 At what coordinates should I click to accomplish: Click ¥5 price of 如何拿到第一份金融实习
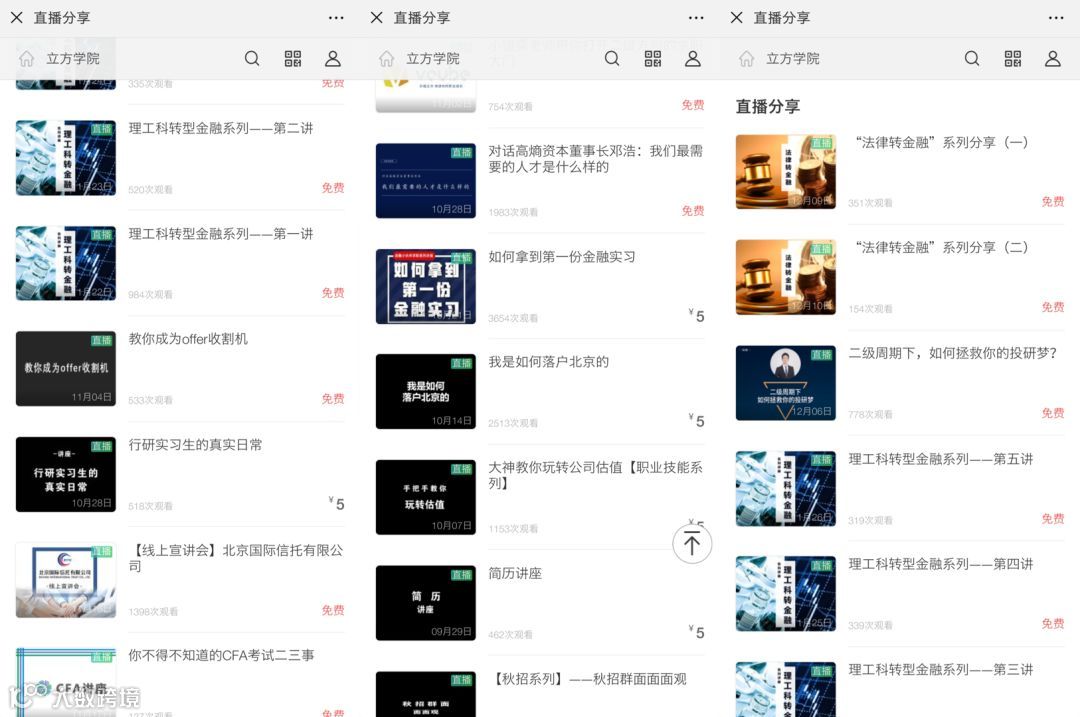click(696, 315)
